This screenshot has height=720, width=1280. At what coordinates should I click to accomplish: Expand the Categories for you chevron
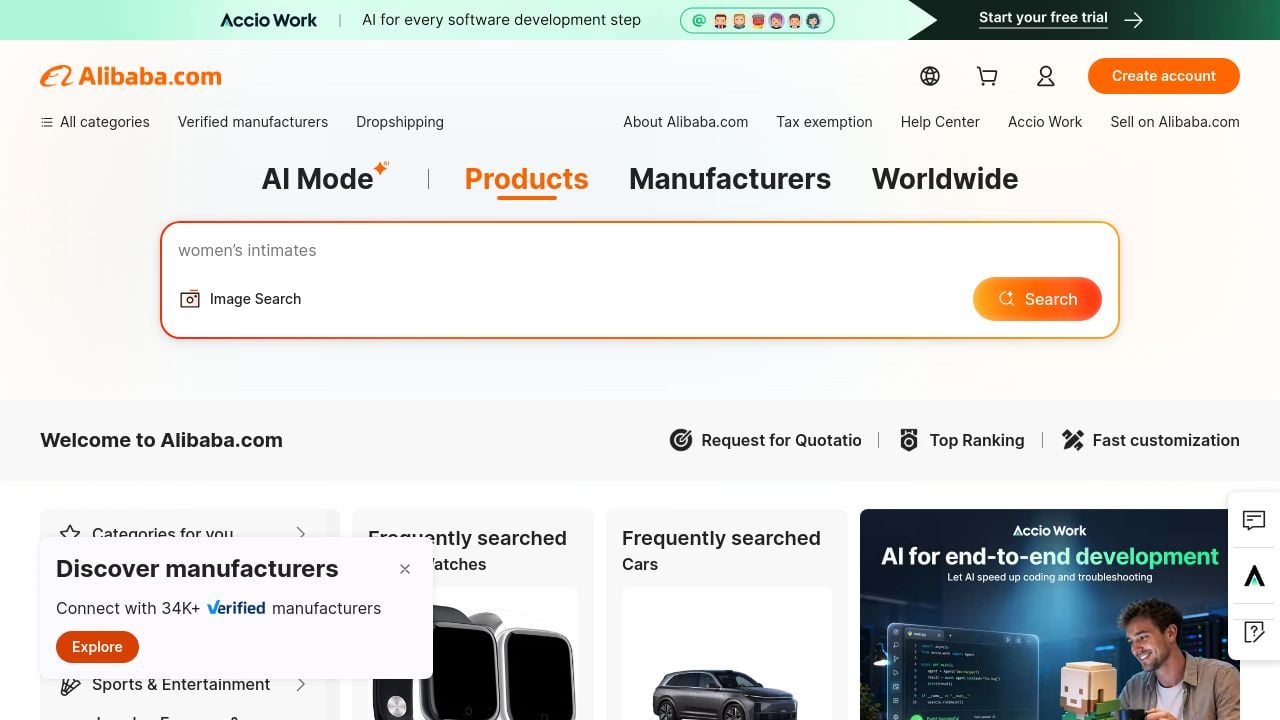[301, 533]
